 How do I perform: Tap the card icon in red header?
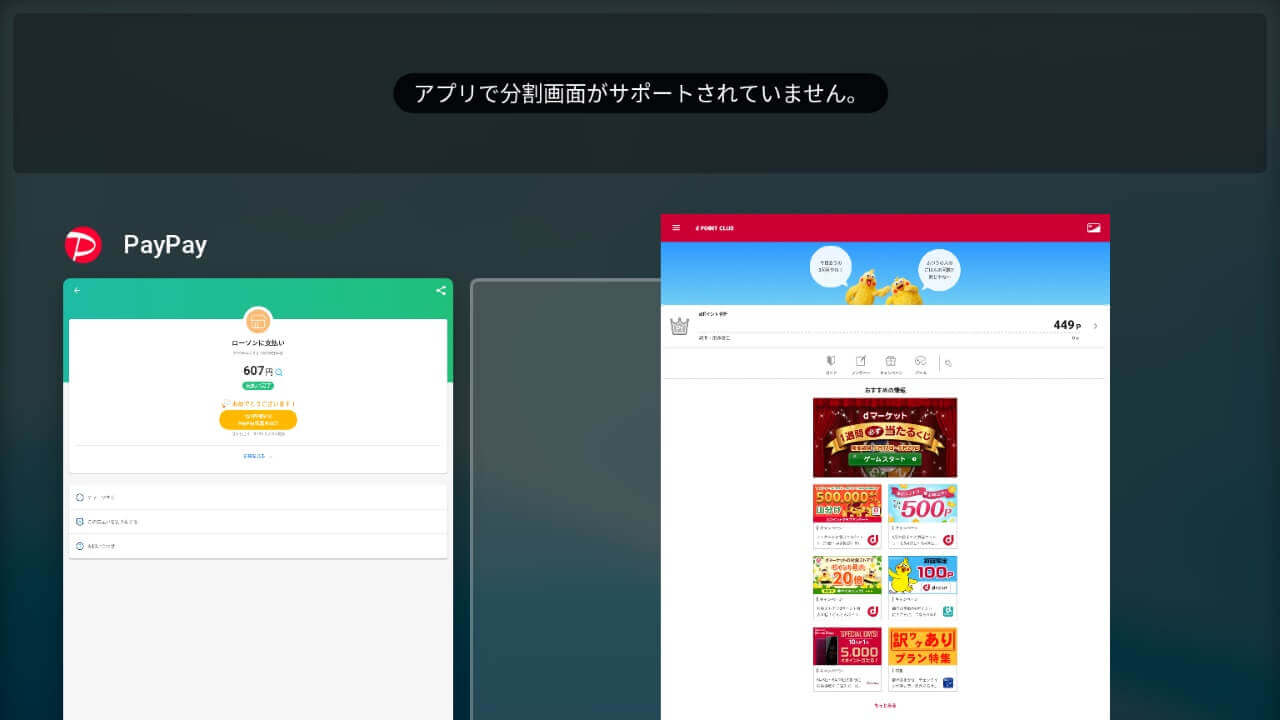point(1093,228)
